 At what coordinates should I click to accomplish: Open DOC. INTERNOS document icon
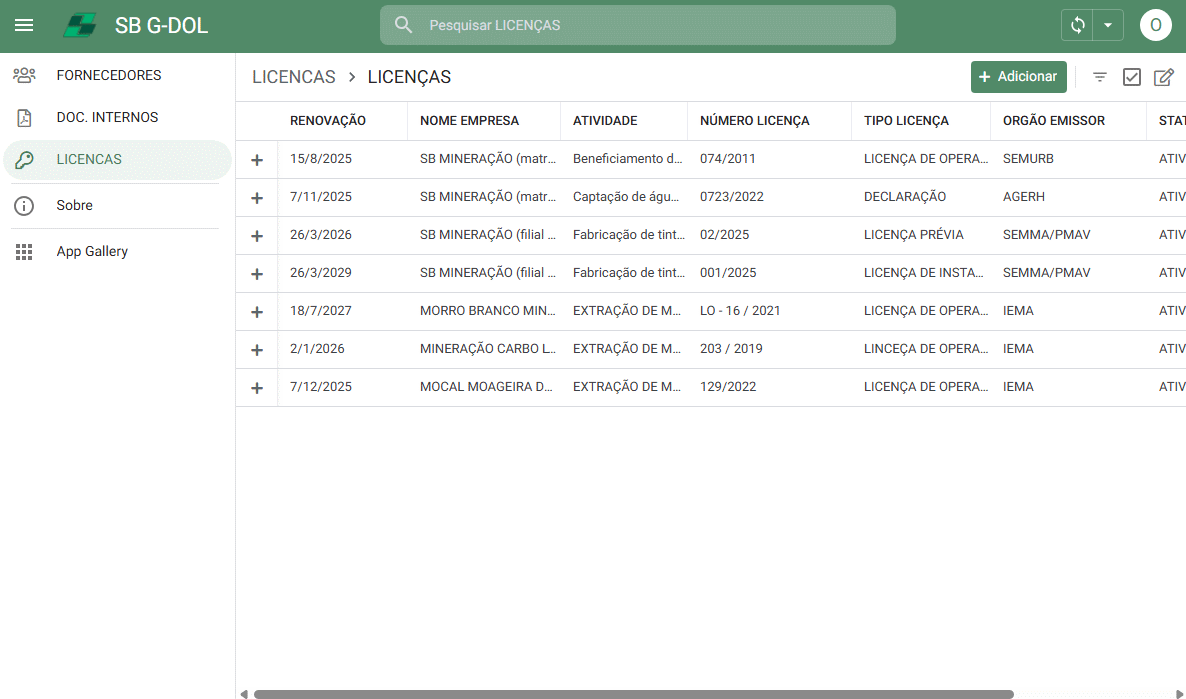point(24,117)
